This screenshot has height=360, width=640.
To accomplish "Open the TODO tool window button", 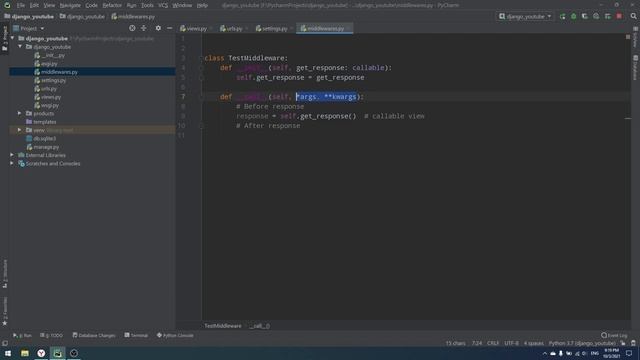I will 51,335.
